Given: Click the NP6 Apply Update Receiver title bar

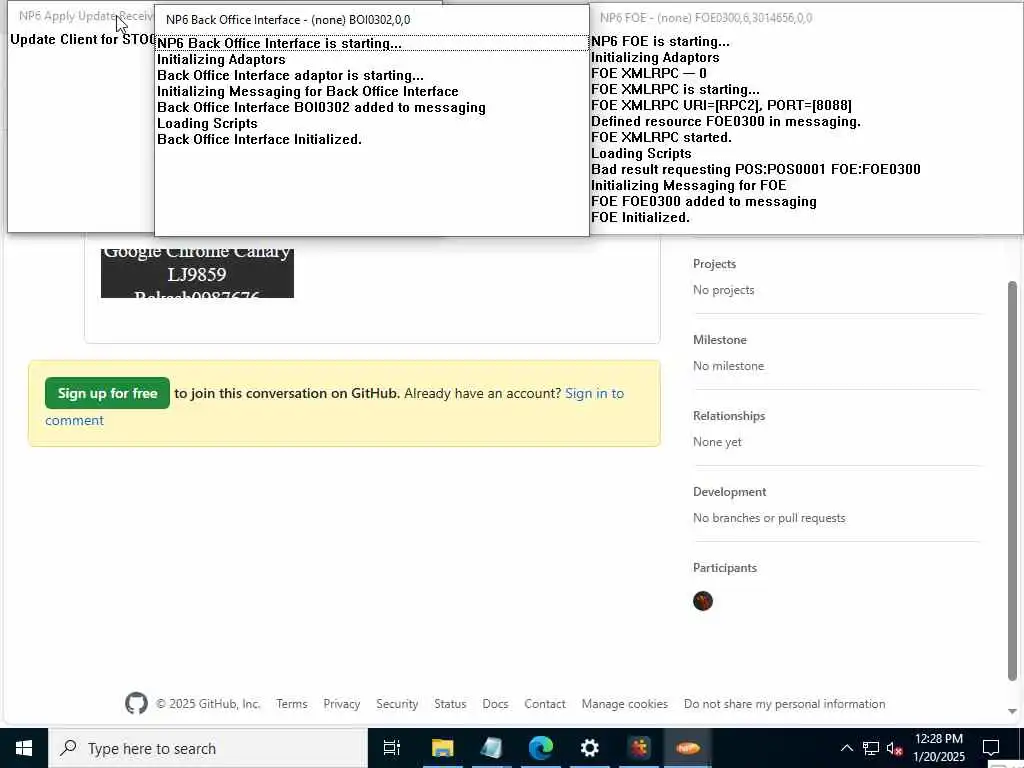Looking at the screenshot, I should 81,16.
